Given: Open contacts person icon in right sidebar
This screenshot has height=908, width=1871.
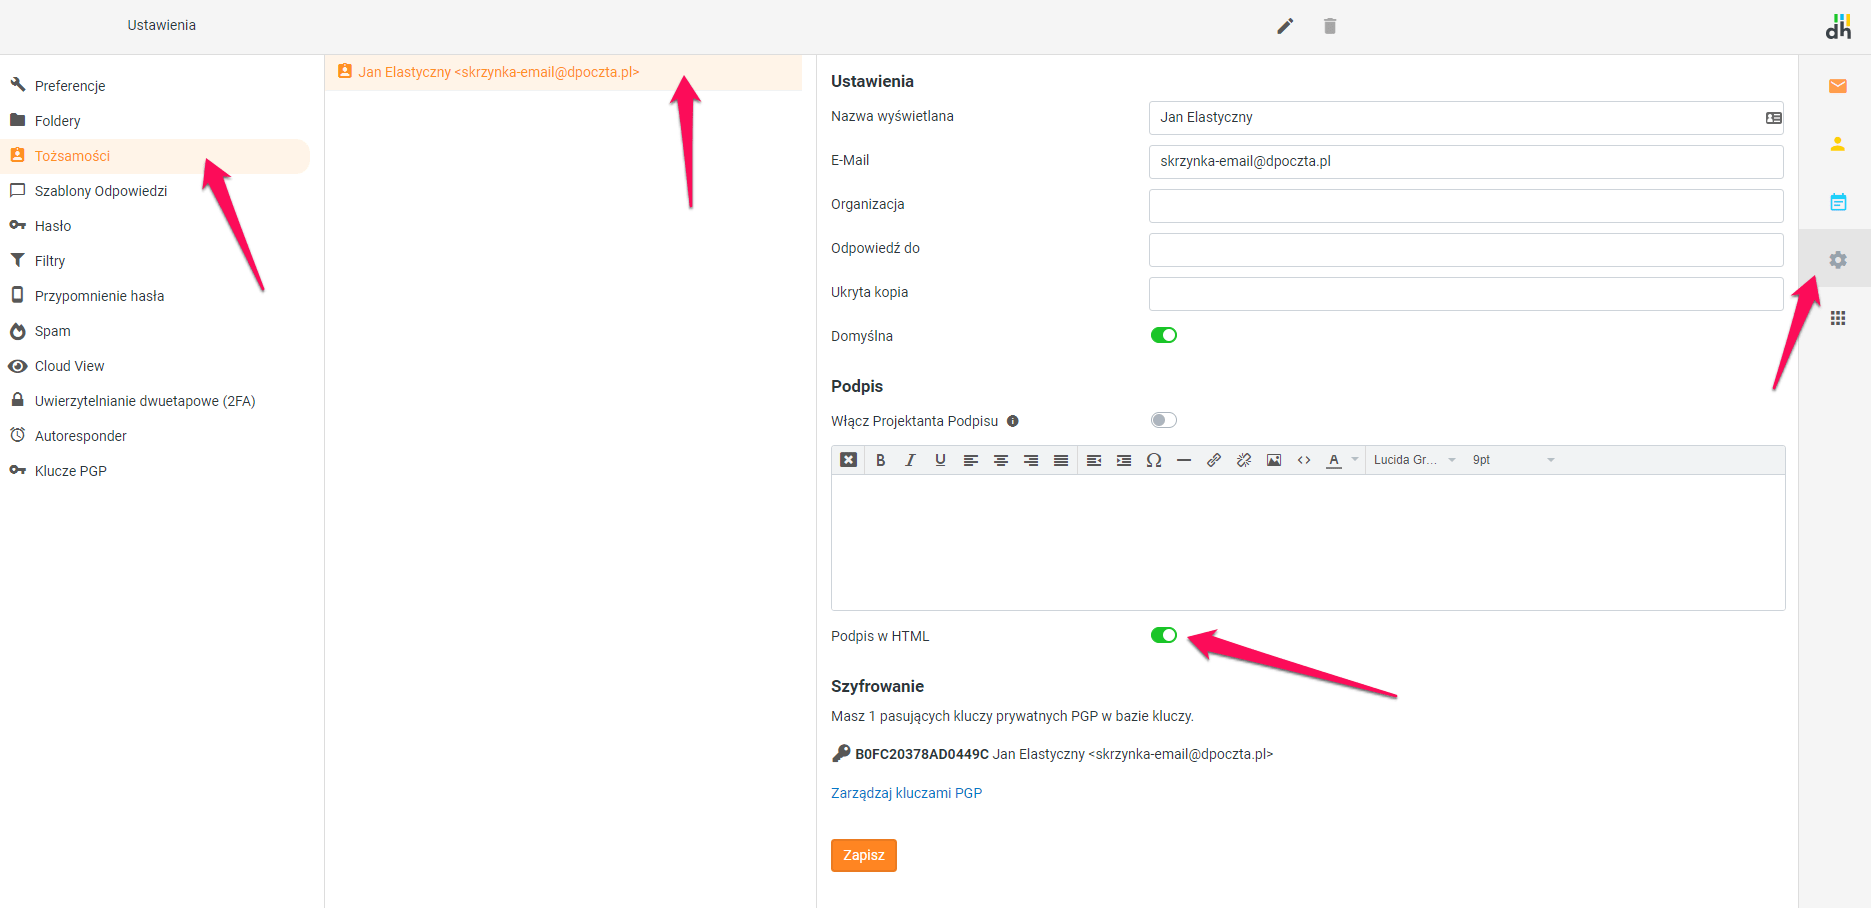Looking at the screenshot, I should [1838, 144].
